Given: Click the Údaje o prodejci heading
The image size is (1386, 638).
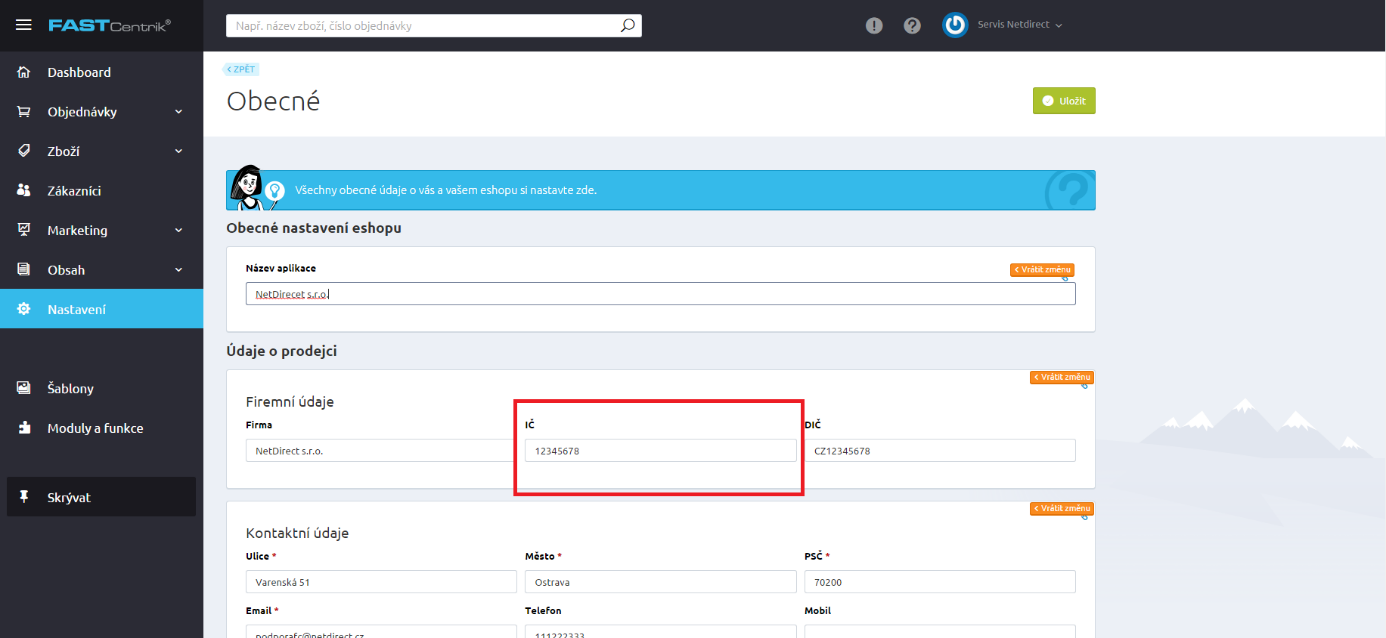Looking at the screenshot, I should point(282,351).
